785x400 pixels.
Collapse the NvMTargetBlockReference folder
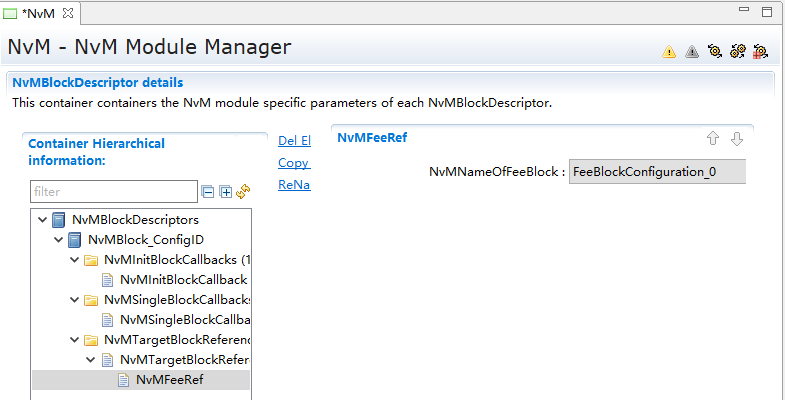coord(75,340)
